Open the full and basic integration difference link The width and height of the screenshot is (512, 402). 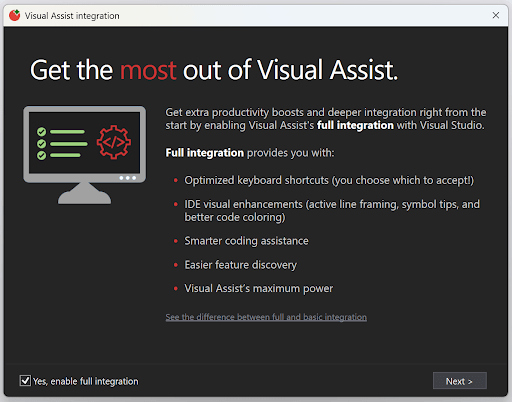(x=266, y=317)
